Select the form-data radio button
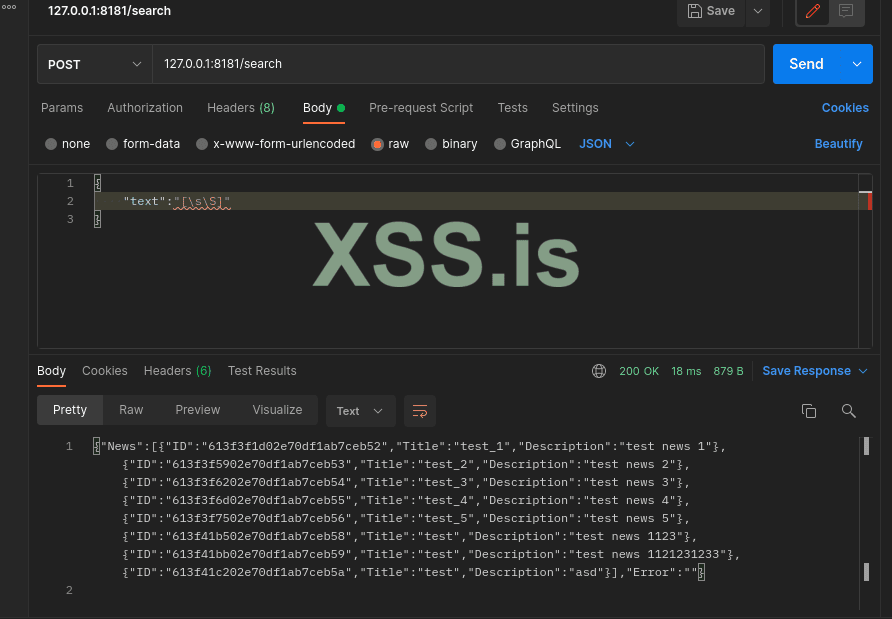The width and height of the screenshot is (892, 619). pyautogui.click(x=112, y=144)
